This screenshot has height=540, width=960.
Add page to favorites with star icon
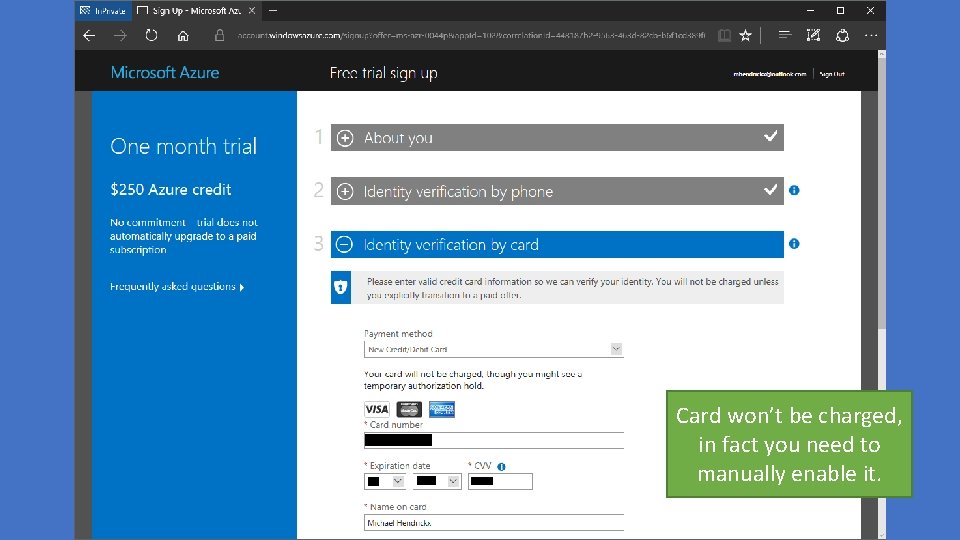pos(745,36)
